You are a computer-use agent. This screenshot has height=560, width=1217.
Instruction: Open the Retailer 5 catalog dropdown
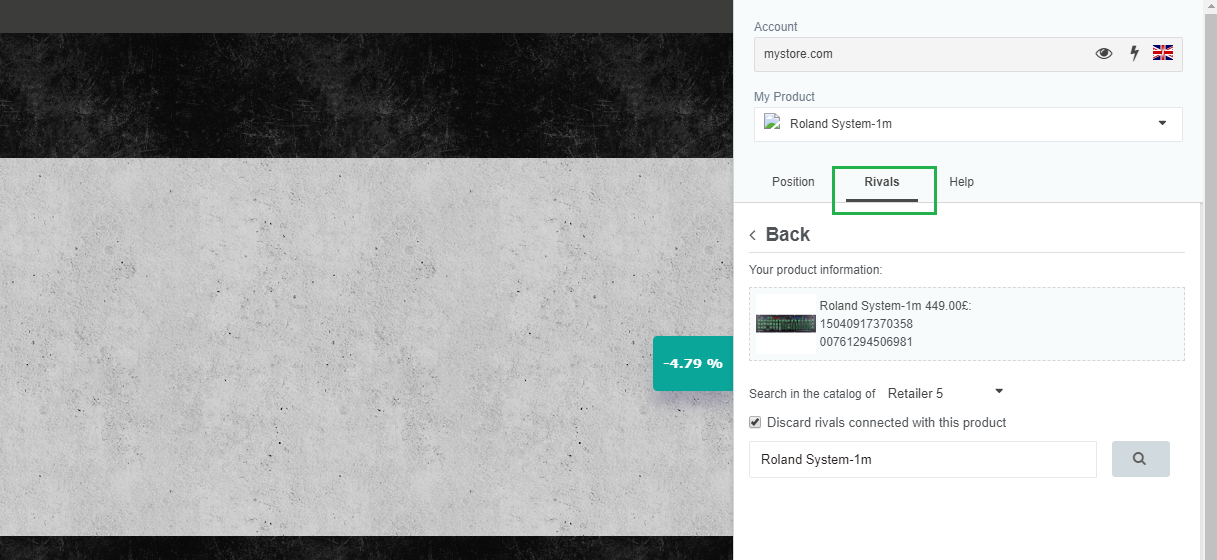coord(945,393)
